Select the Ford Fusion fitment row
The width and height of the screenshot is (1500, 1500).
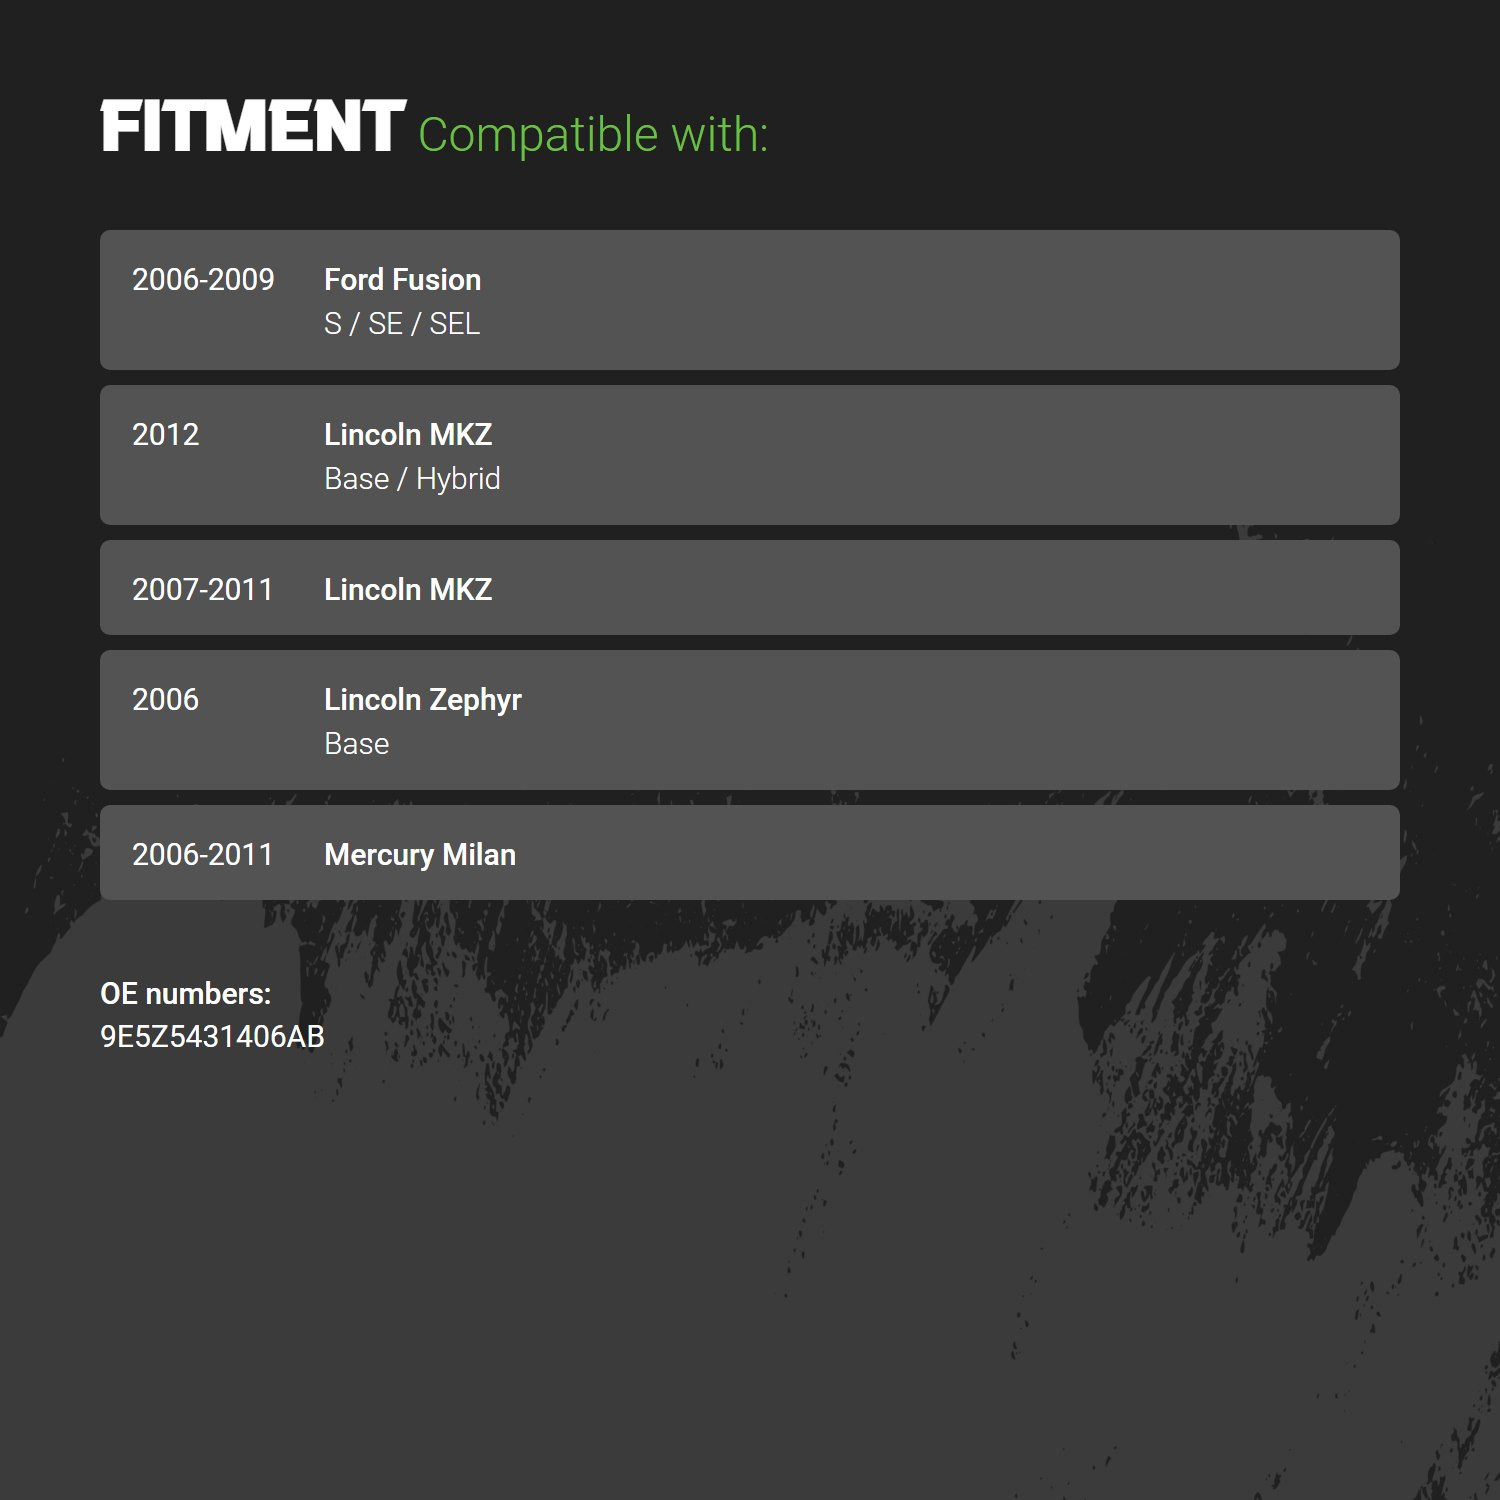(x=750, y=300)
